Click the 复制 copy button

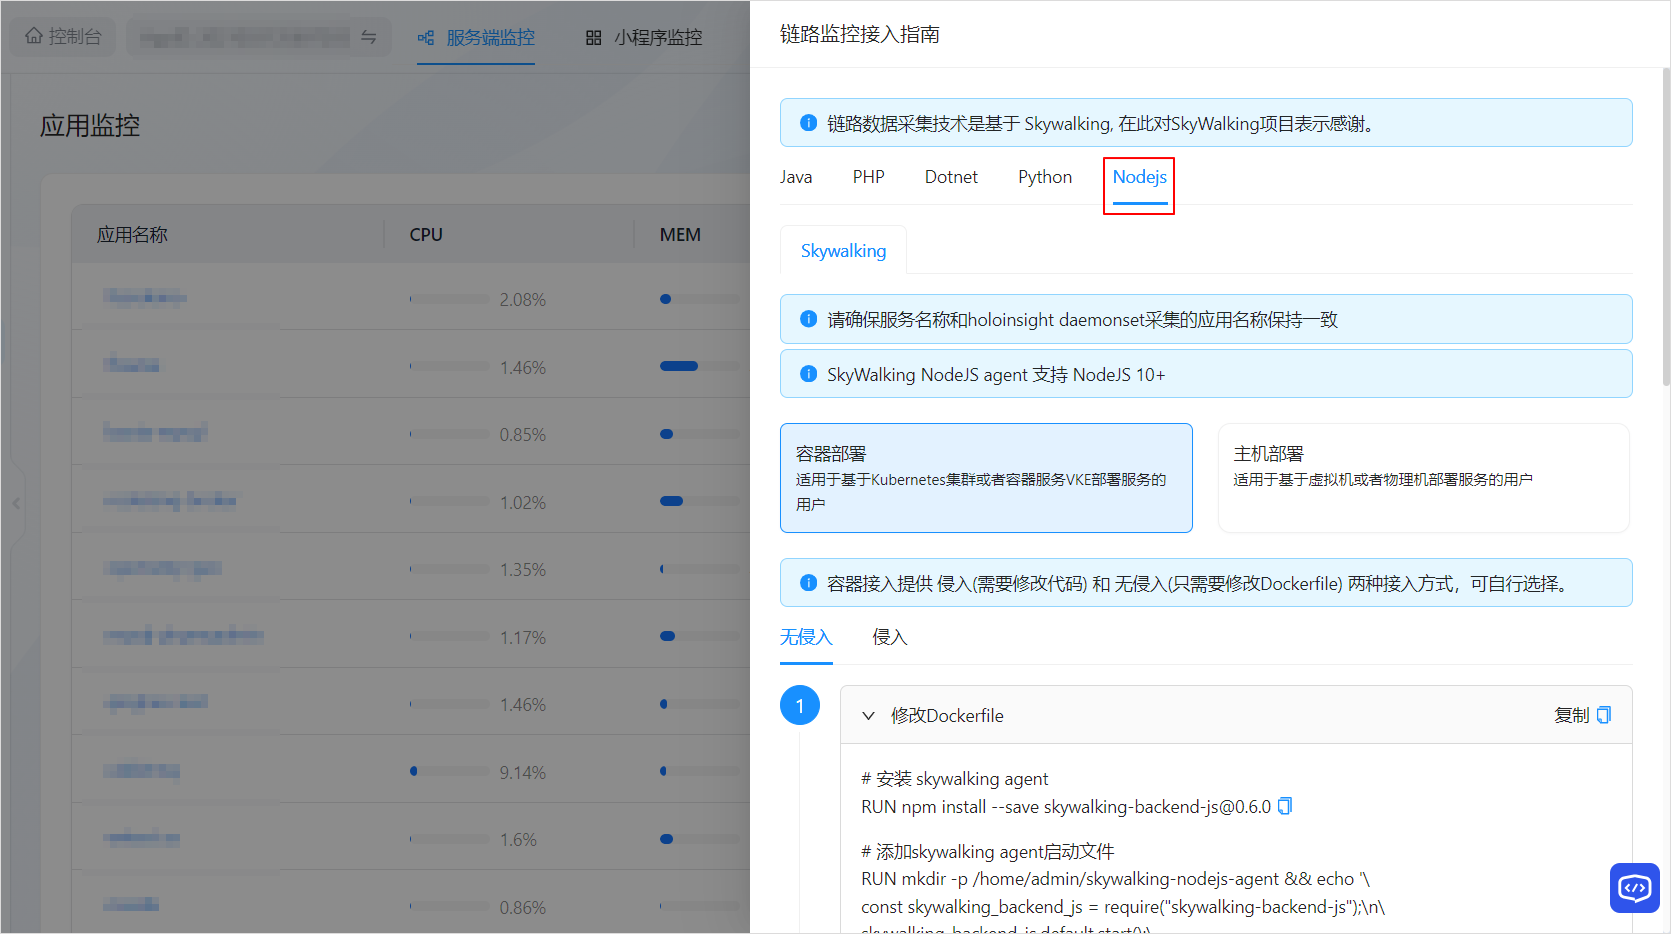(1582, 715)
